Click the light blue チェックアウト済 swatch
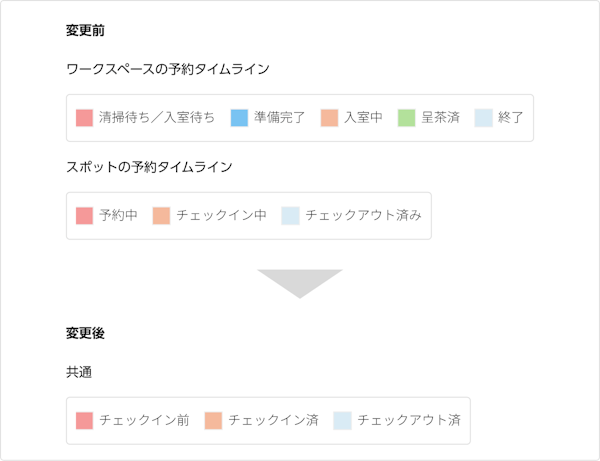 342,421
